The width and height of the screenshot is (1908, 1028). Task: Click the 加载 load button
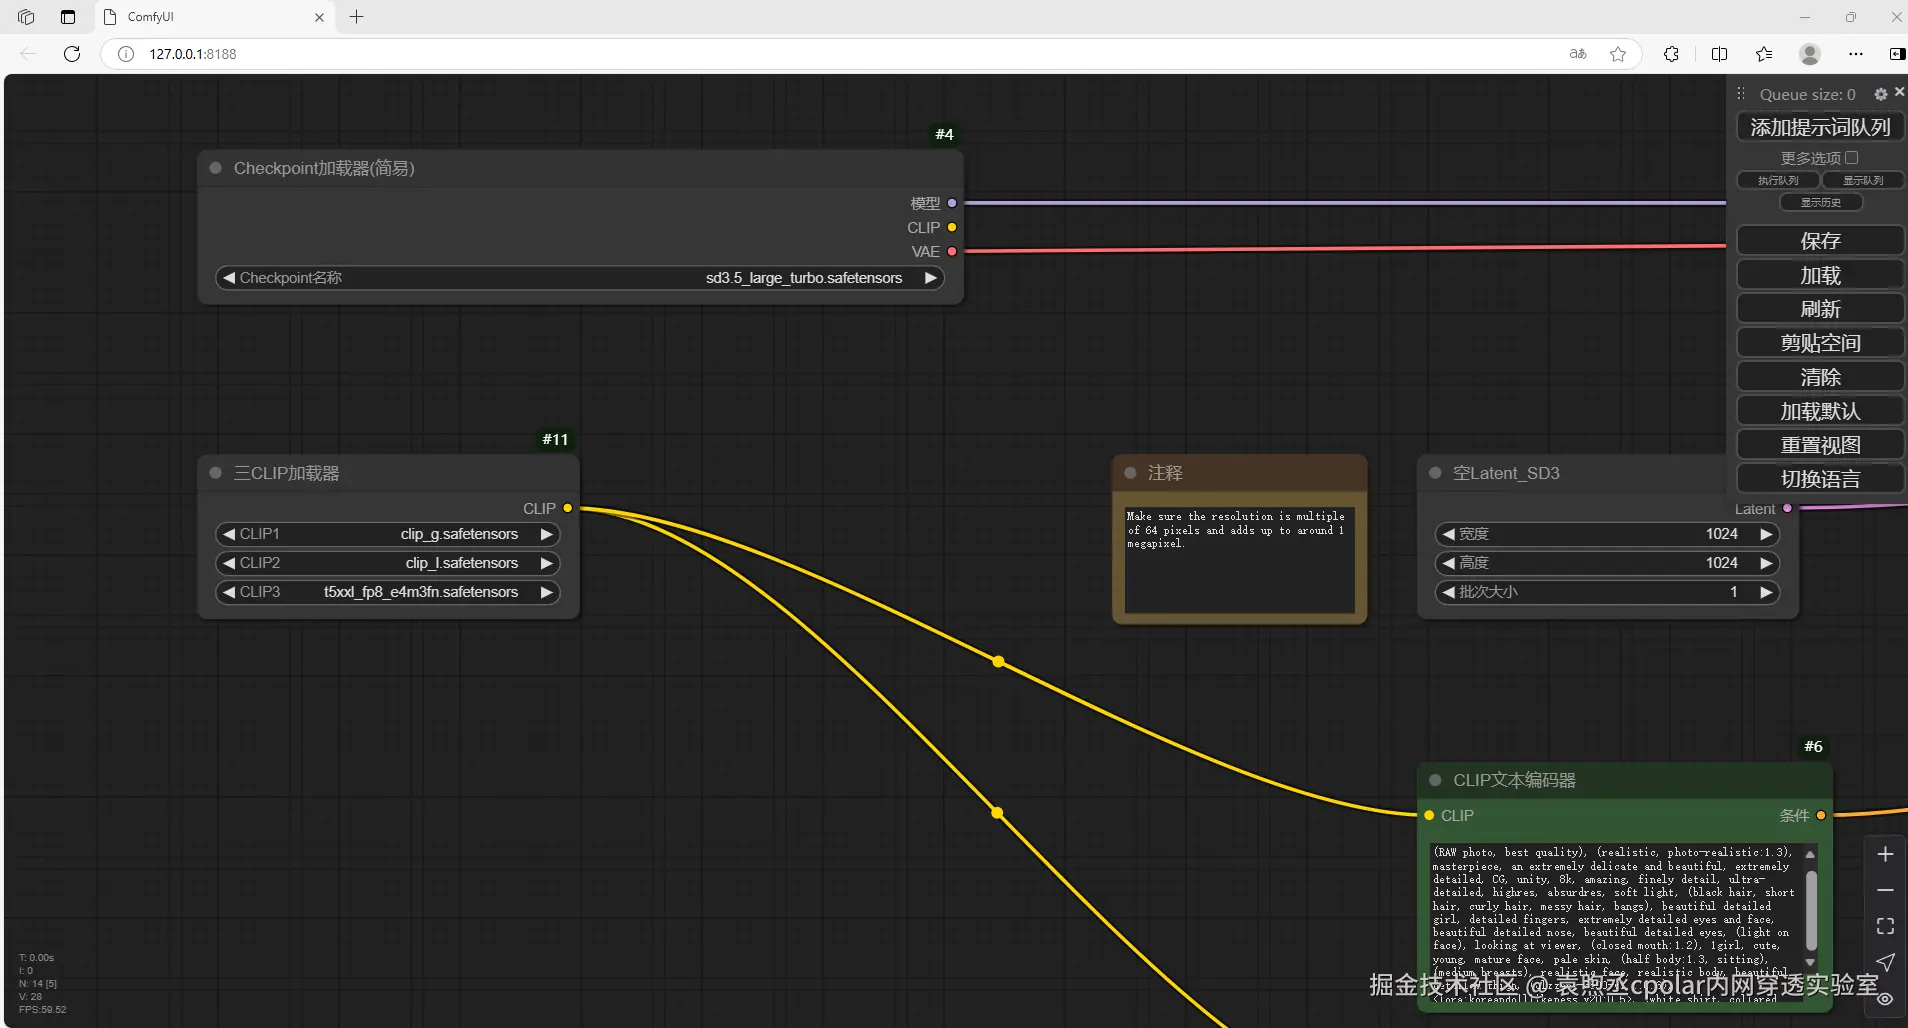(1820, 275)
